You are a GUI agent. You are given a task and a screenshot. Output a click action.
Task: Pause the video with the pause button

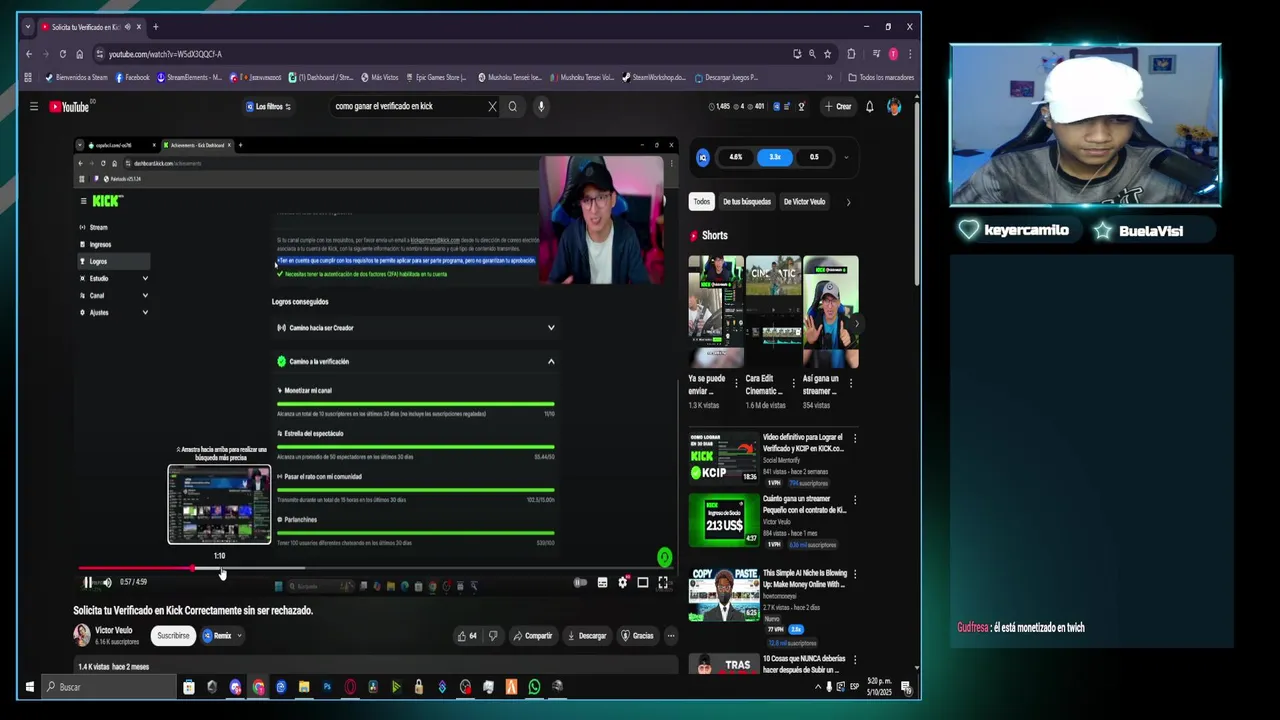click(x=88, y=582)
